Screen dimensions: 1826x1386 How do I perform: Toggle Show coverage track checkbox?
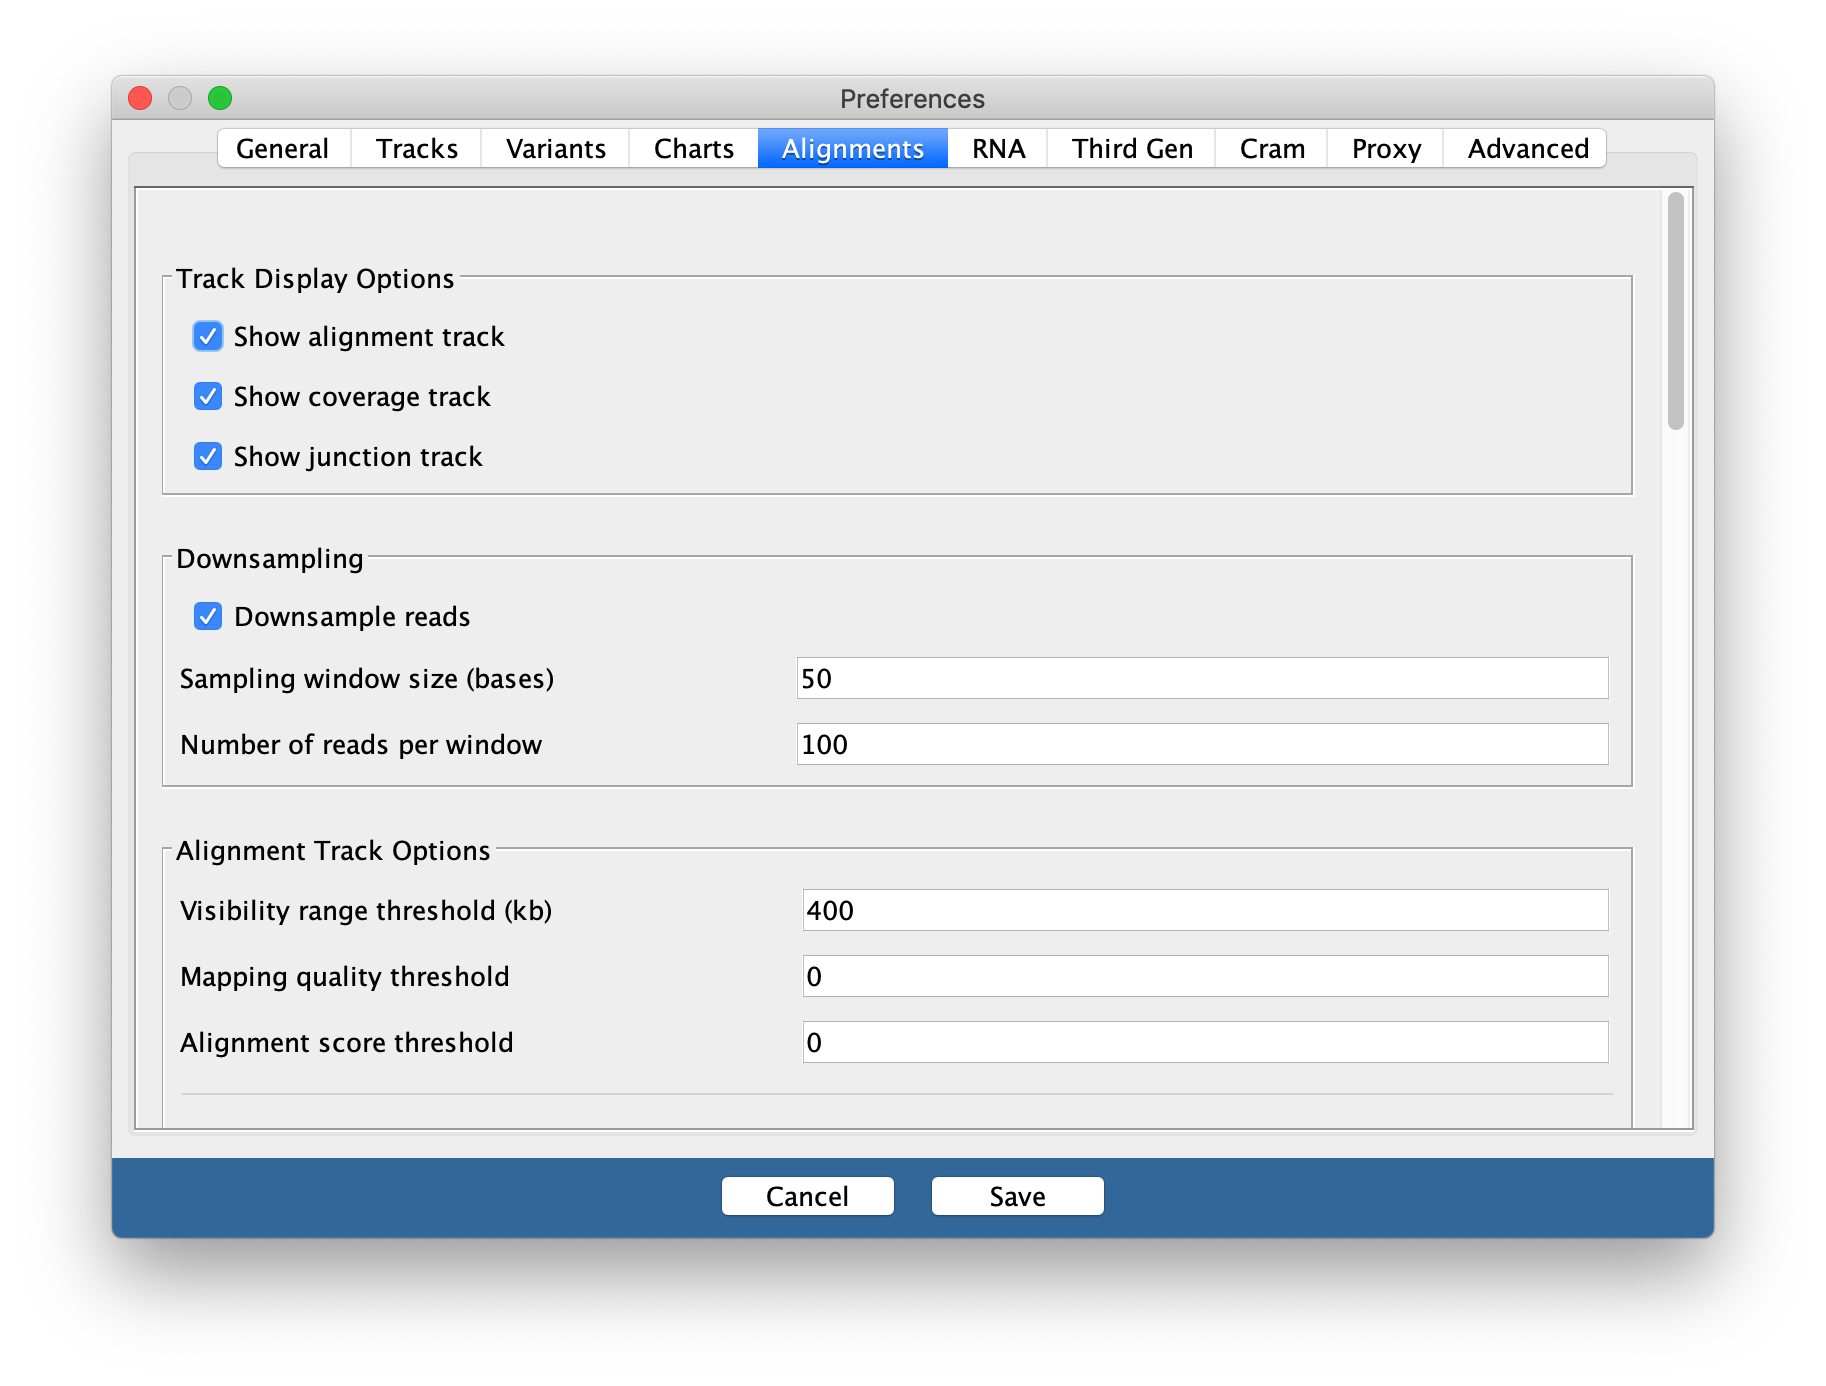click(208, 397)
